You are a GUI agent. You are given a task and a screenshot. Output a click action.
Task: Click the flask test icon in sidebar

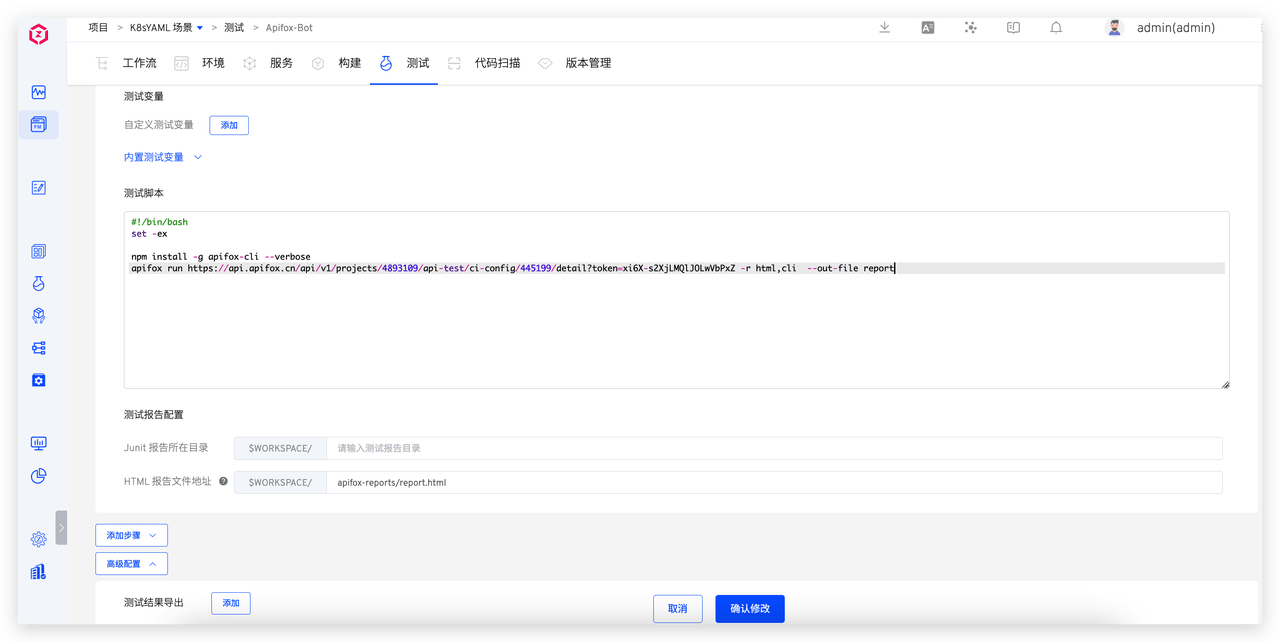point(39,284)
